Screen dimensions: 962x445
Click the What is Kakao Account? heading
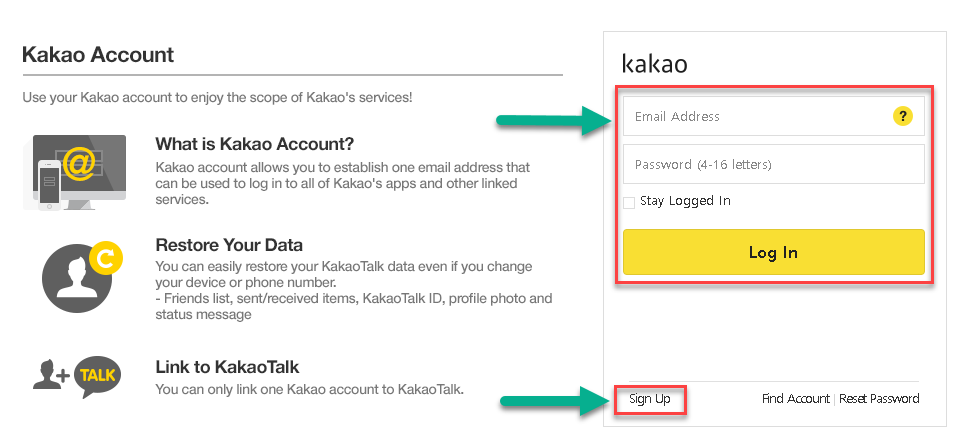tap(255, 144)
